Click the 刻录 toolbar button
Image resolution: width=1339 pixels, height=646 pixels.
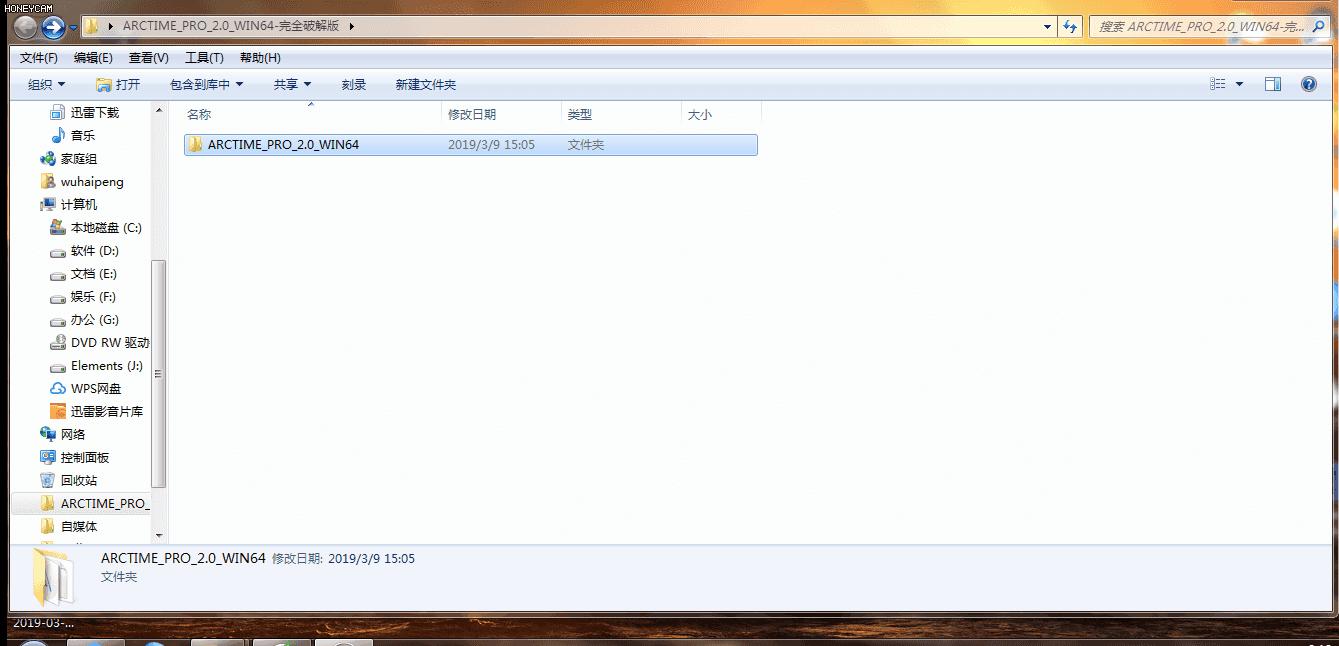point(353,84)
